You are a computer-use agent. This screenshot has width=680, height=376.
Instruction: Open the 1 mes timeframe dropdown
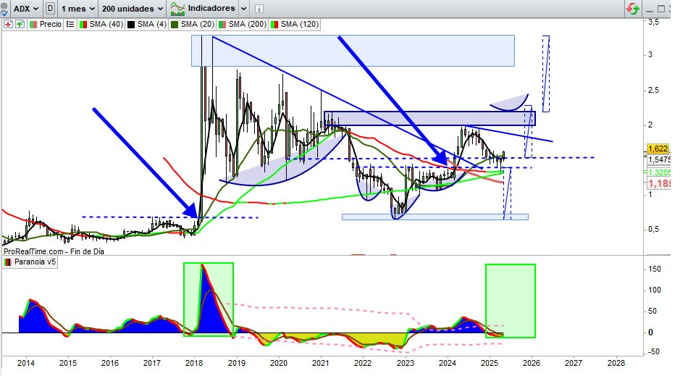point(78,8)
